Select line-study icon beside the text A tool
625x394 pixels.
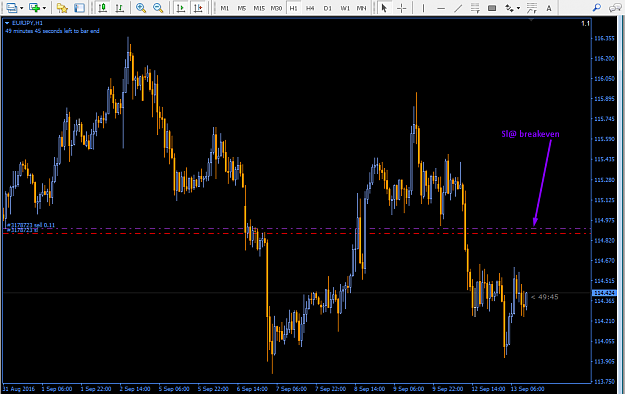point(532,8)
